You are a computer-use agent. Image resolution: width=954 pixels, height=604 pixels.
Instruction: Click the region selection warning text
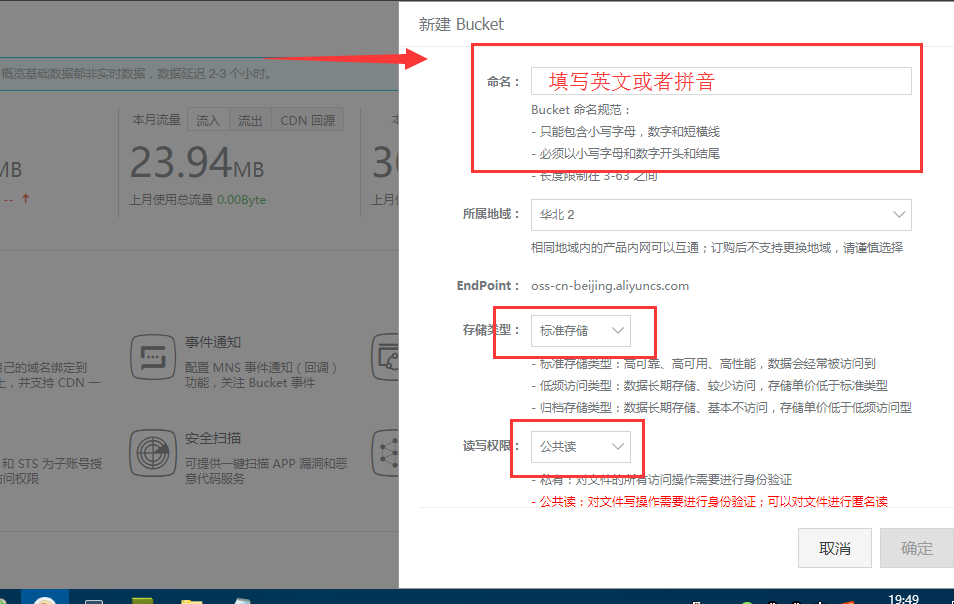click(717, 248)
